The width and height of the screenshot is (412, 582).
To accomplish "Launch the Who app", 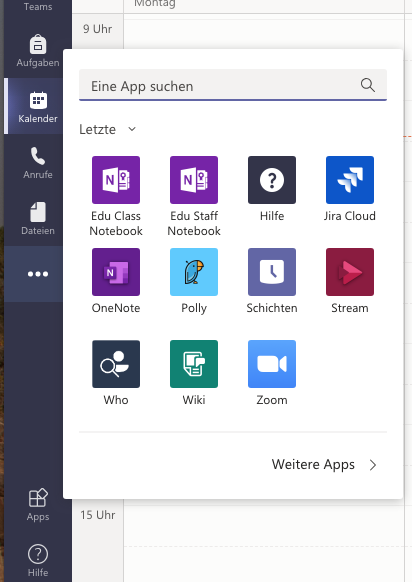I will pyautogui.click(x=116, y=373).
